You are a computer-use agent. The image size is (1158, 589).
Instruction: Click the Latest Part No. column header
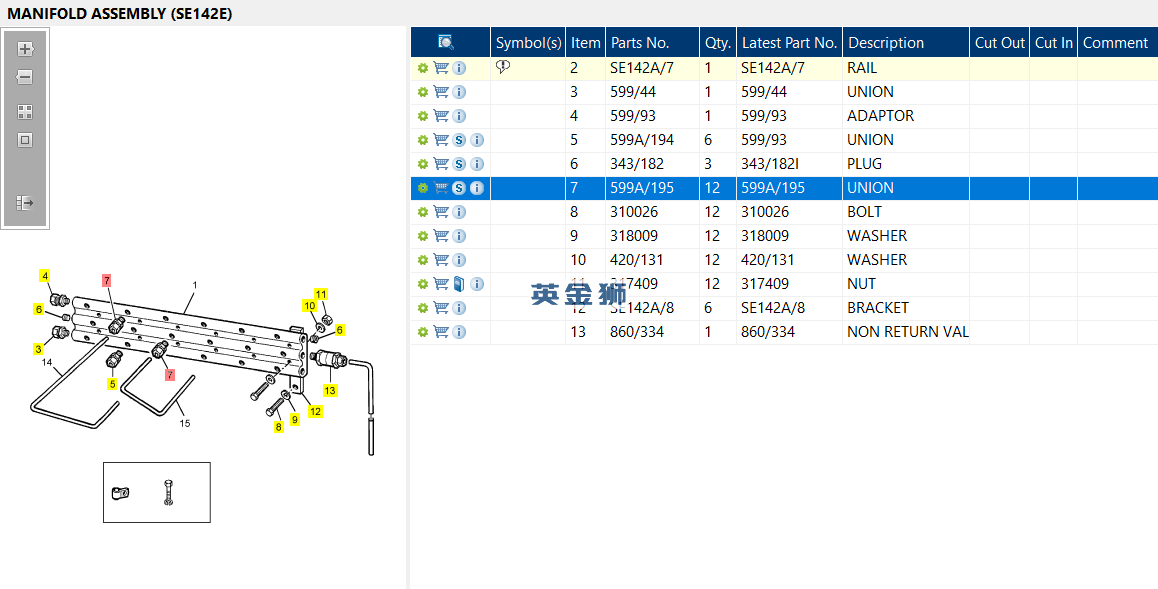coord(789,43)
